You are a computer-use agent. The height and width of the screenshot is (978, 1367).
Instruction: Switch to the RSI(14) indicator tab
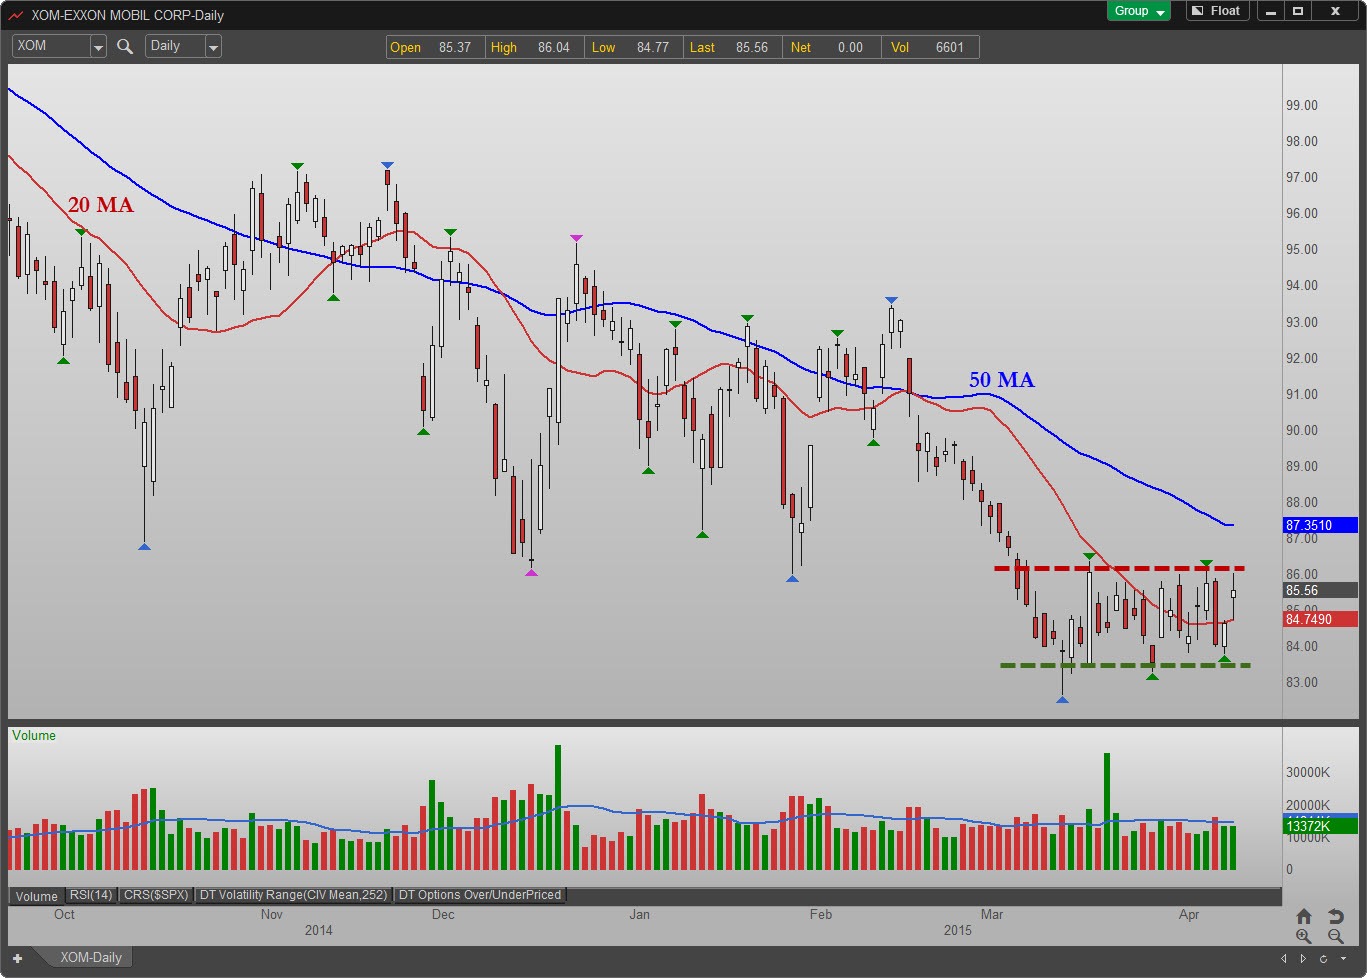[92, 895]
